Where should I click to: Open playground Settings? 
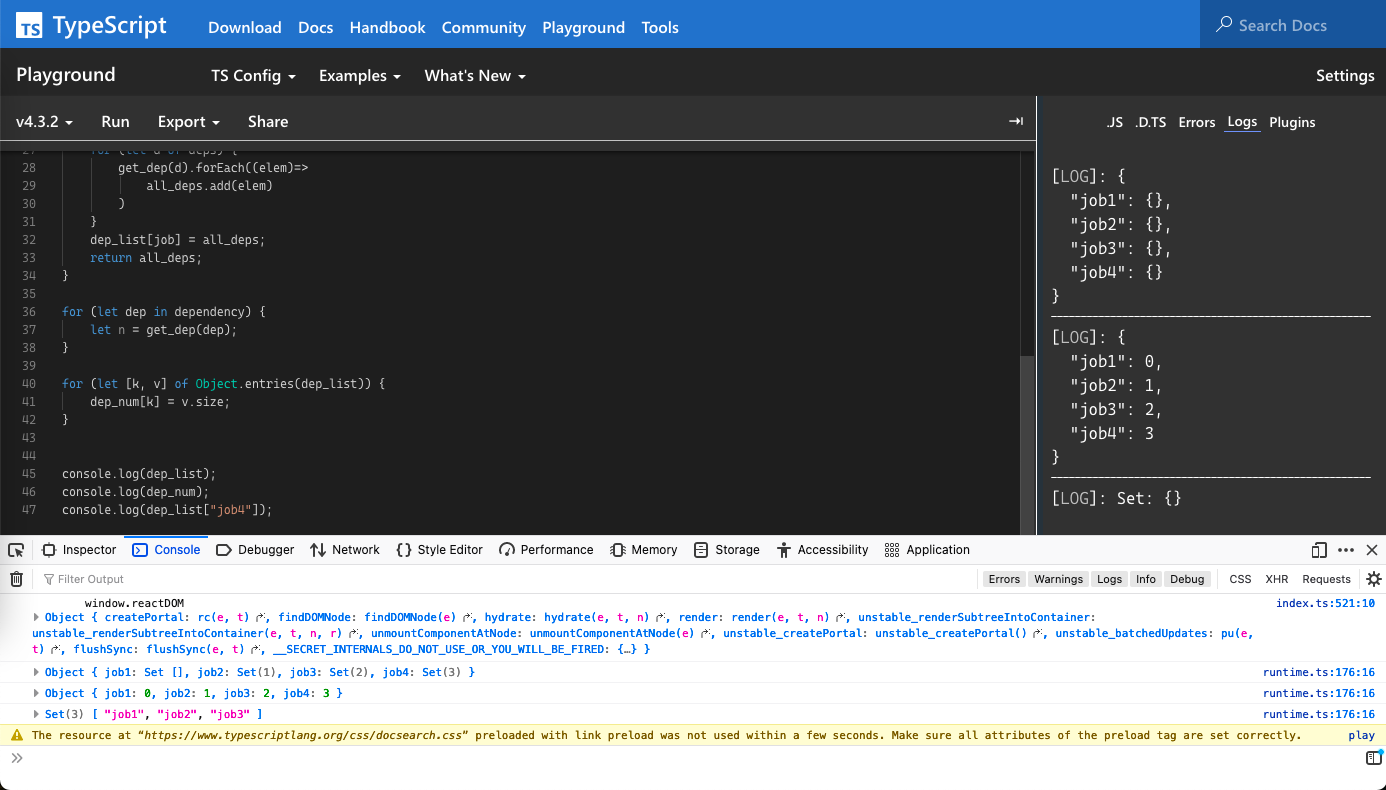[1345, 75]
